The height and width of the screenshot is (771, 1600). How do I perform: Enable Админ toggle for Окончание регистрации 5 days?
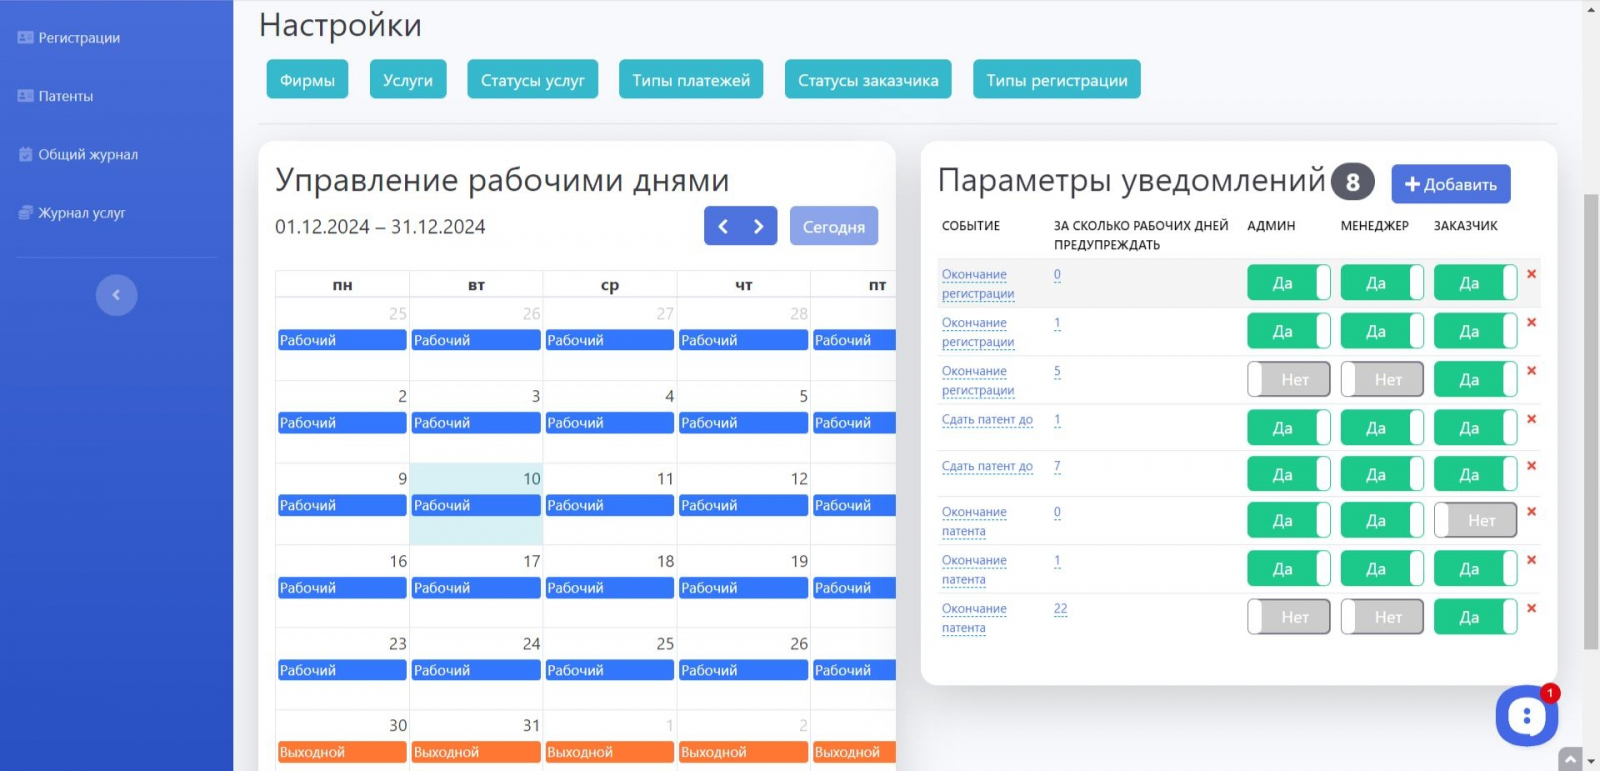1289,380
